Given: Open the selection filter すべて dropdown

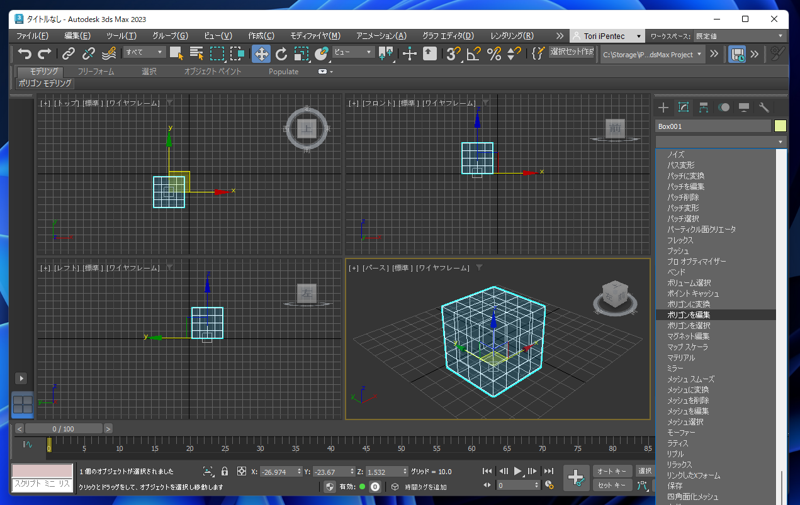Looking at the screenshot, I should point(144,53).
